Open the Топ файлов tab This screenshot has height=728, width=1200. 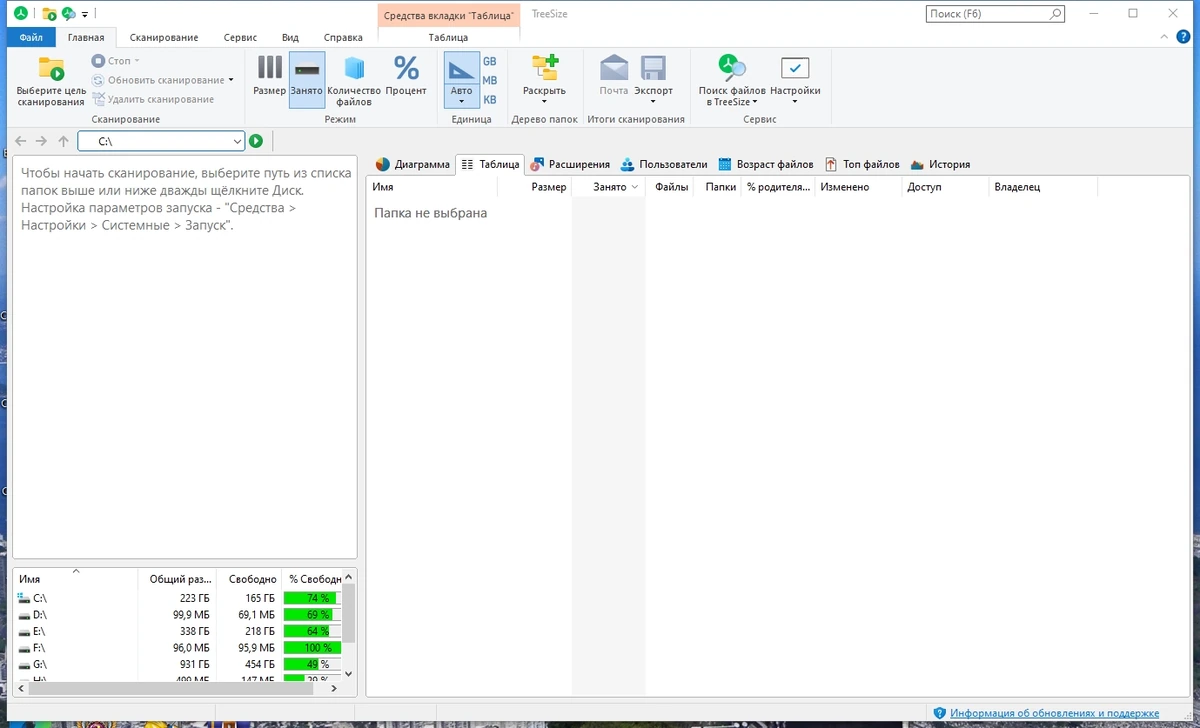(862, 164)
